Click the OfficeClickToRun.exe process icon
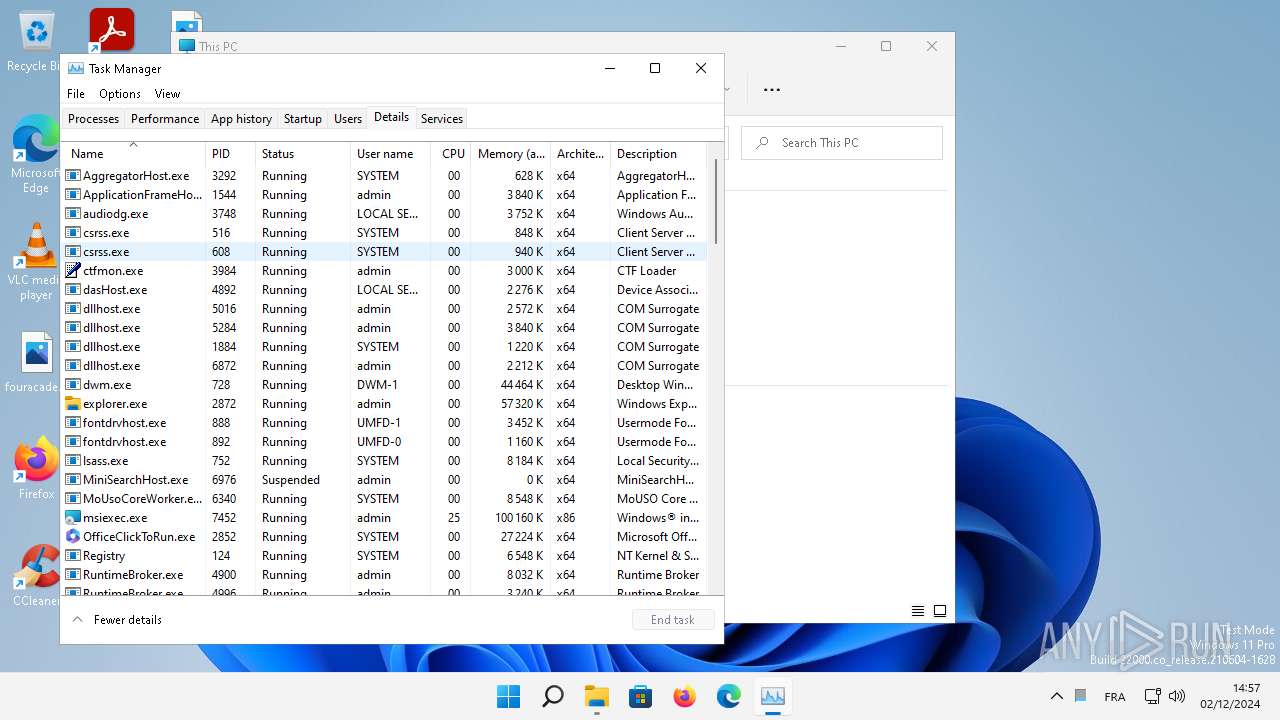The image size is (1280, 720). [x=73, y=537]
